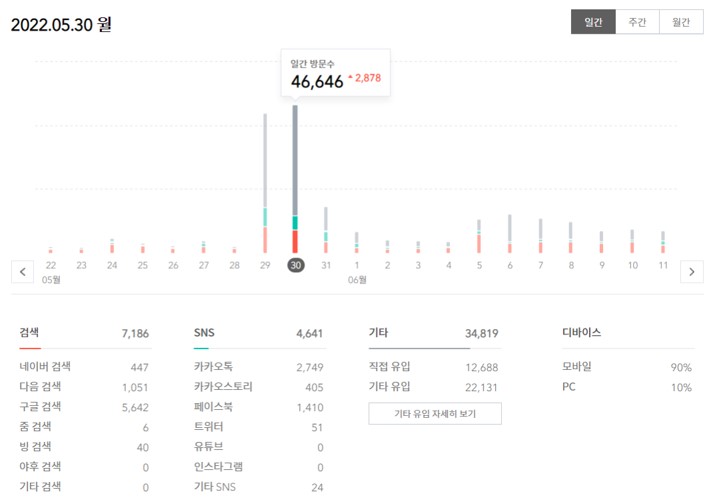Select June 6 on the chart axis
This screenshot has height=500, width=713.
(510, 265)
